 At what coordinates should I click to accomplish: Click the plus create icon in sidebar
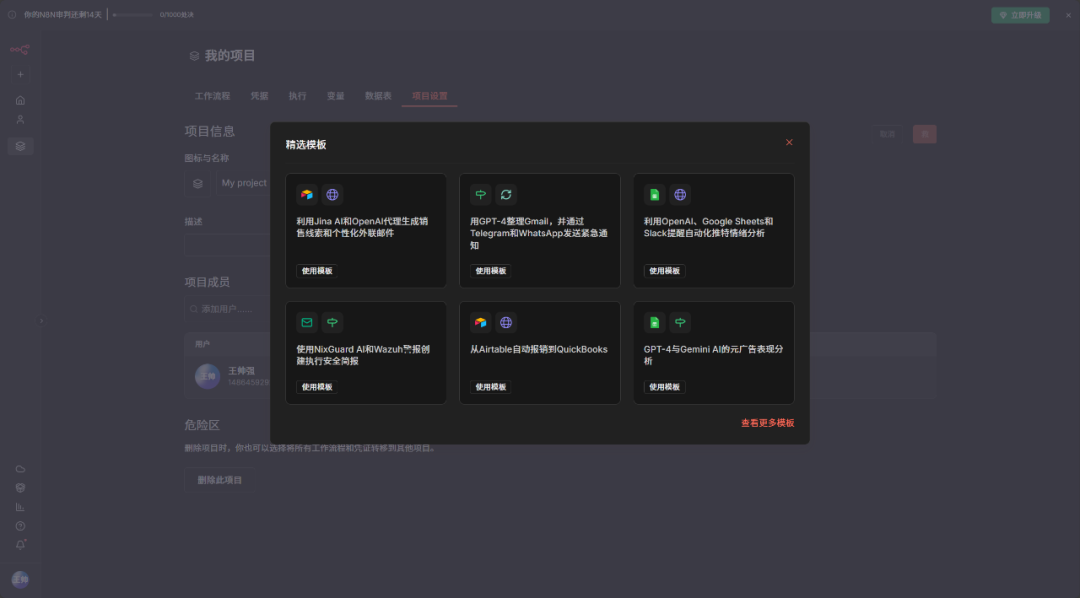(20, 74)
